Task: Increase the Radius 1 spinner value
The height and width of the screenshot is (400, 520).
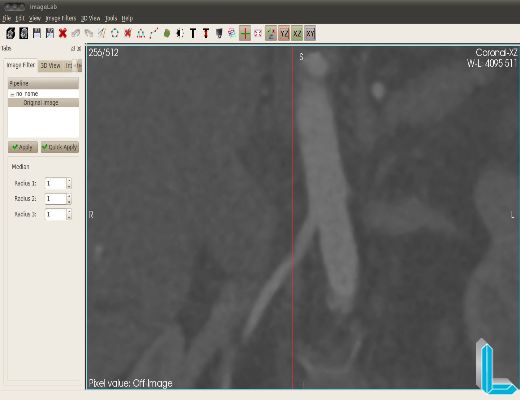Action: [69, 181]
